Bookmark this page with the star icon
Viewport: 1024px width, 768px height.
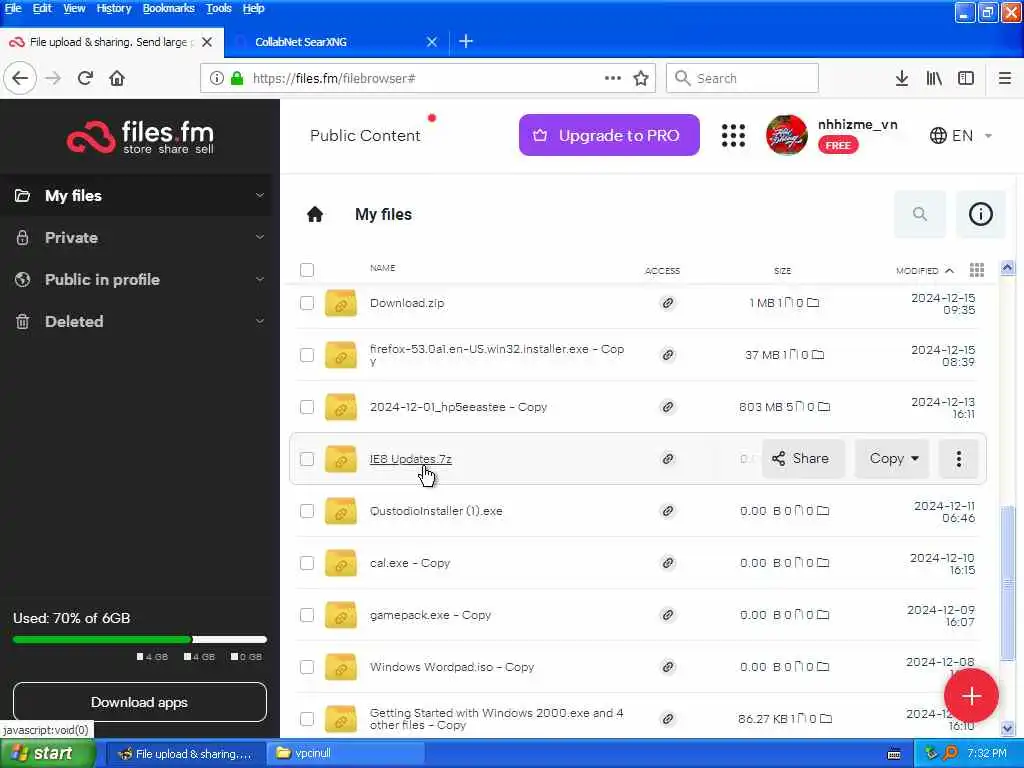point(641,78)
